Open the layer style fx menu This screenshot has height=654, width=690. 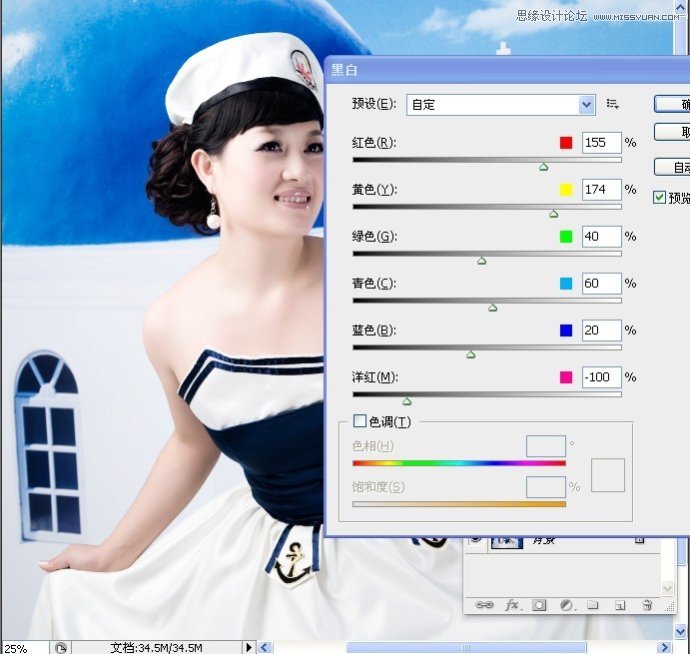pos(513,605)
